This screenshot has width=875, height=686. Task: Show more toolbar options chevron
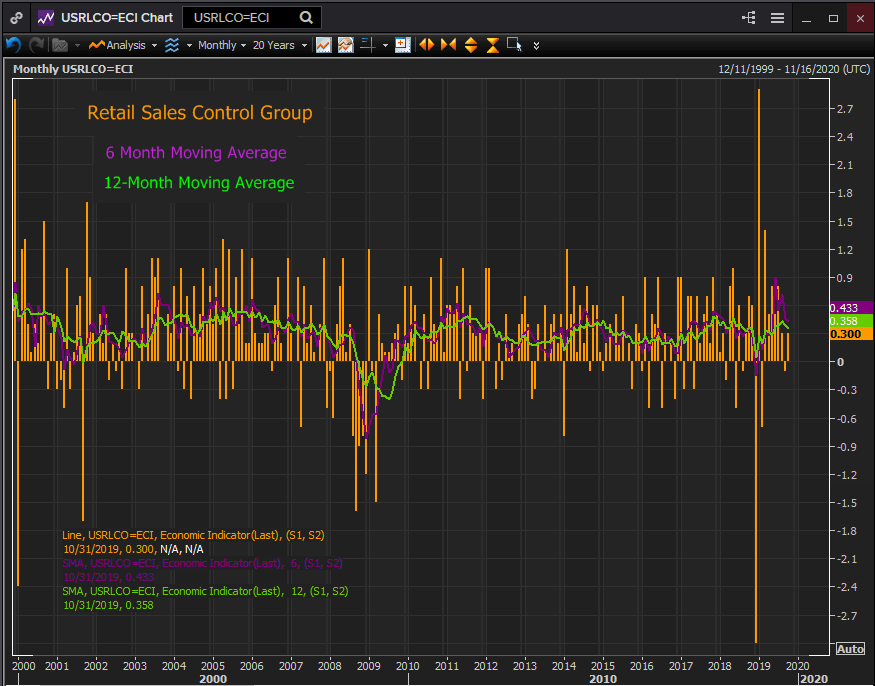[x=537, y=45]
